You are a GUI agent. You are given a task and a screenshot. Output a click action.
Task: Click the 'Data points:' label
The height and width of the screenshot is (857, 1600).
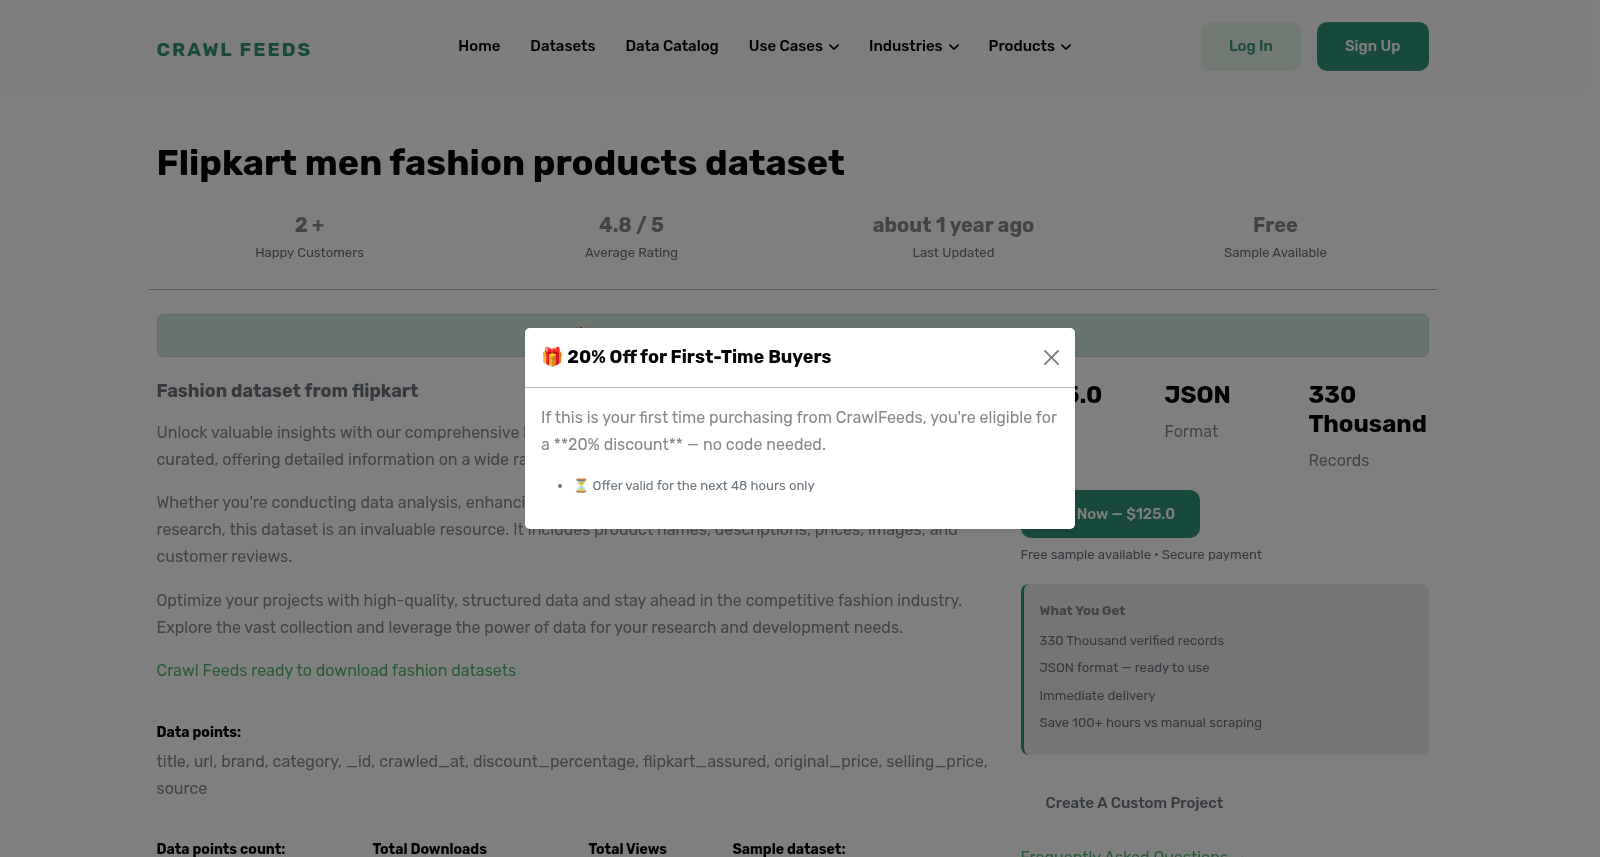(199, 732)
